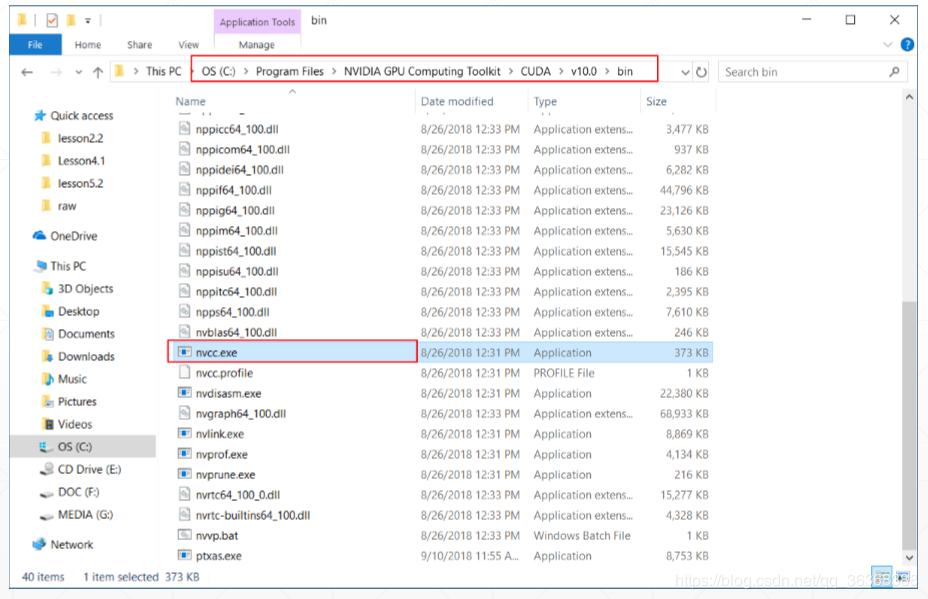Expand the chevron after v10.0 in the path
The width and height of the screenshot is (928, 599).
pyautogui.click(x=607, y=72)
